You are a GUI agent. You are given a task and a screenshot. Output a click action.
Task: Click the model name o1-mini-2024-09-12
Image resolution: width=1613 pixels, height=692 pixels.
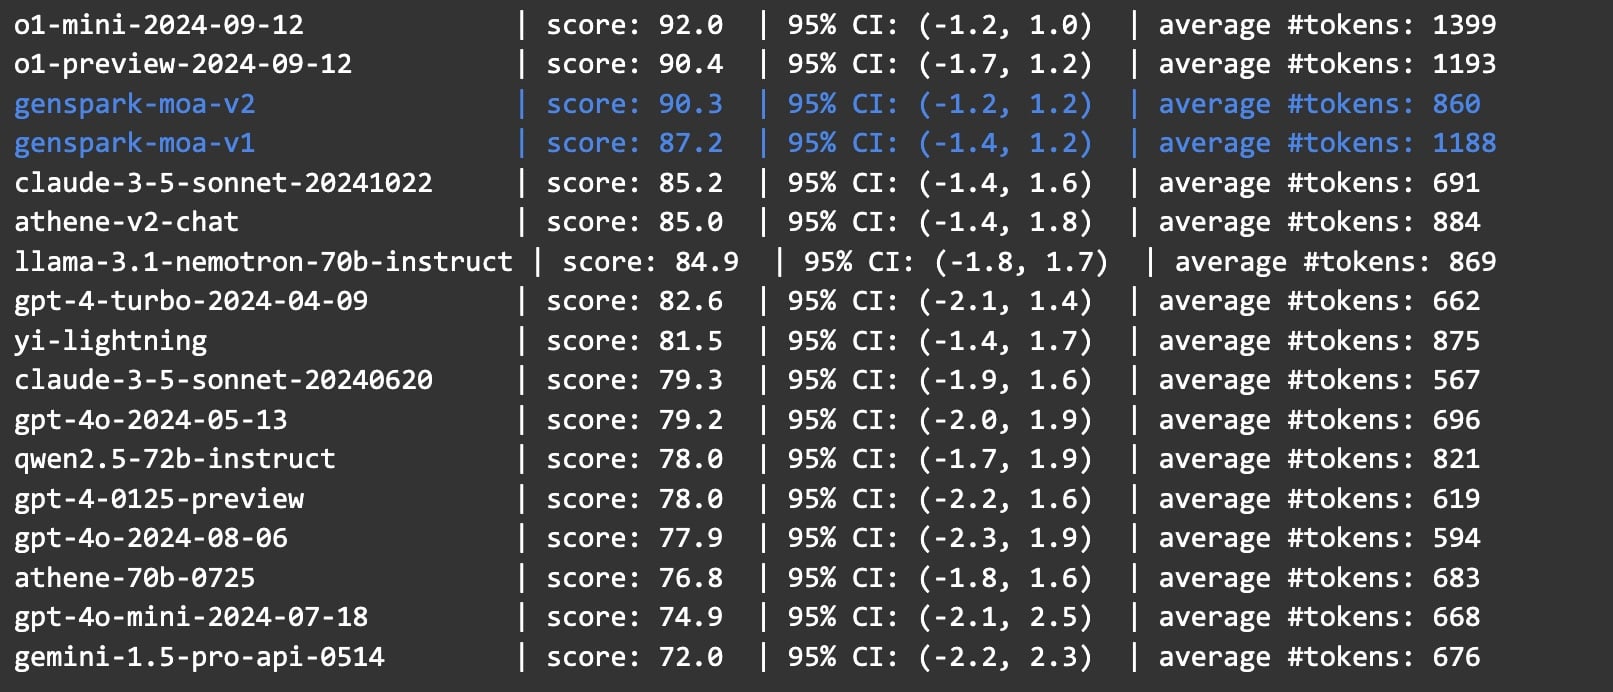[x=159, y=25]
